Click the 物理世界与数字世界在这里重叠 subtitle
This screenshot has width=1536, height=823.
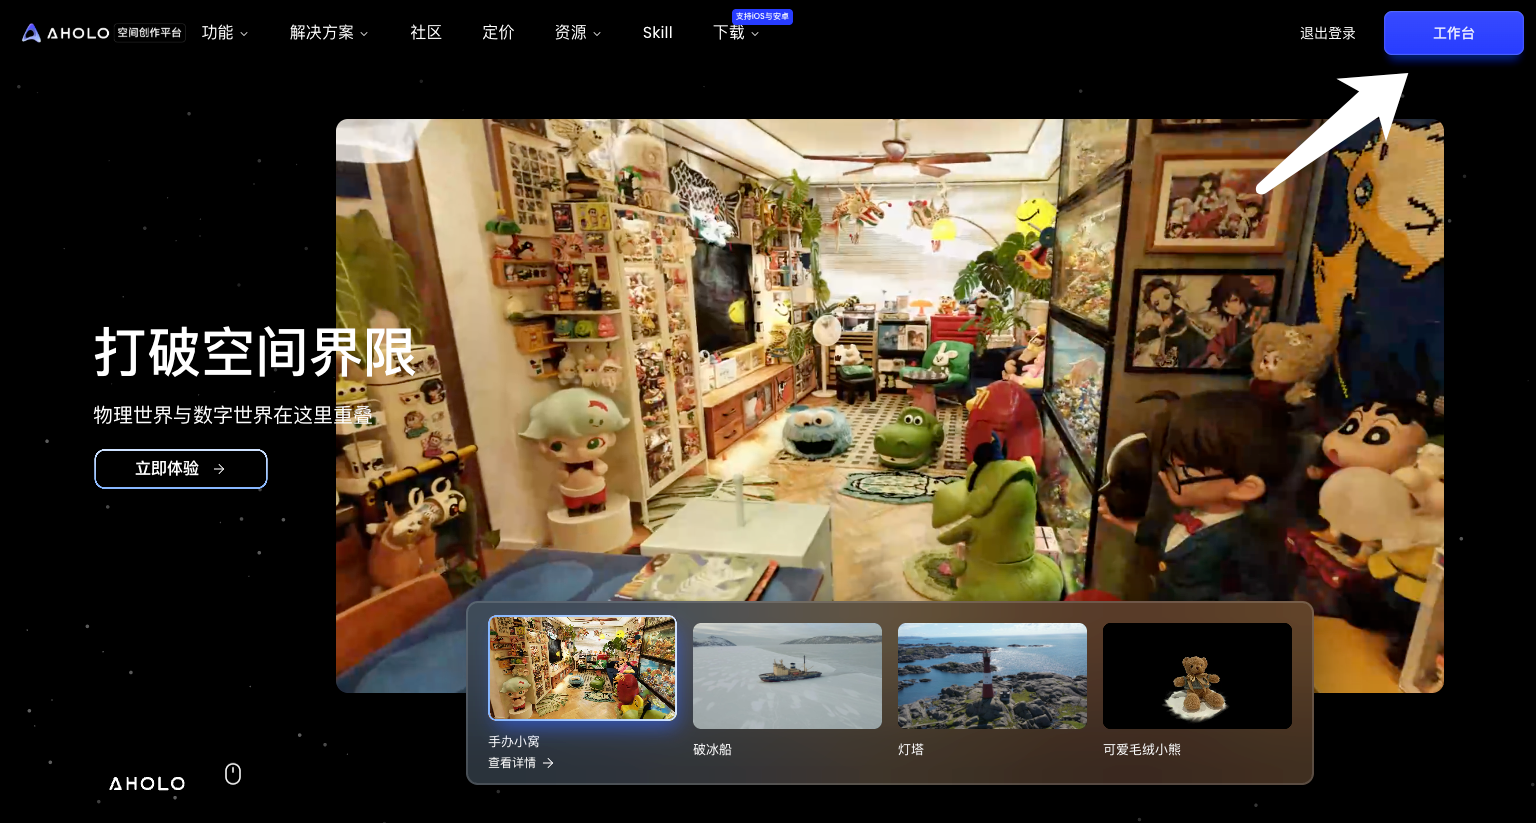click(x=233, y=415)
